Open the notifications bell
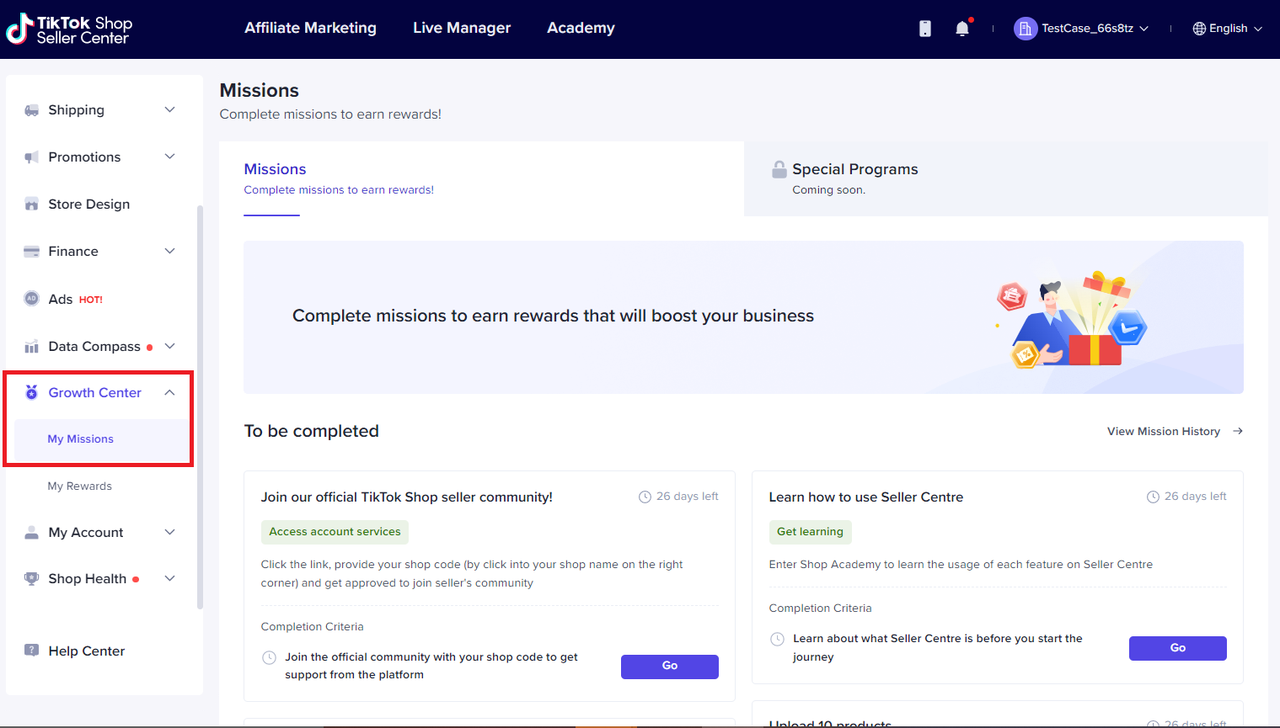 coord(962,29)
